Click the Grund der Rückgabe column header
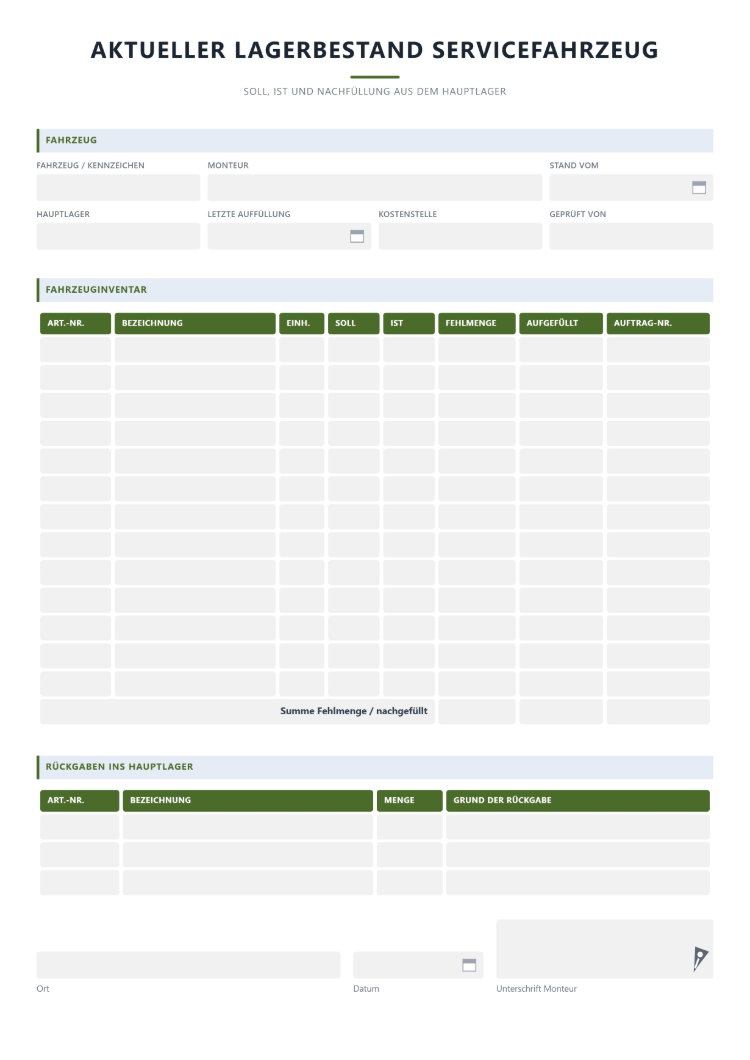This screenshot has height=1060, width=750. click(578, 800)
